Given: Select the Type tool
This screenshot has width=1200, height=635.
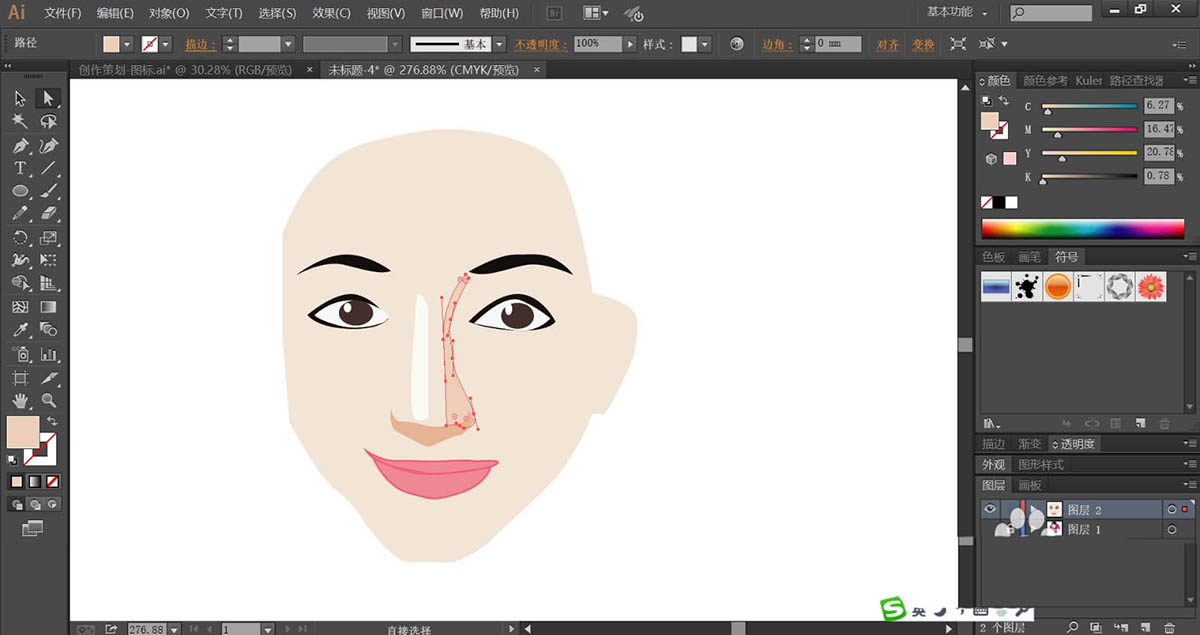Looking at the screenshot, I should (20, 168).
